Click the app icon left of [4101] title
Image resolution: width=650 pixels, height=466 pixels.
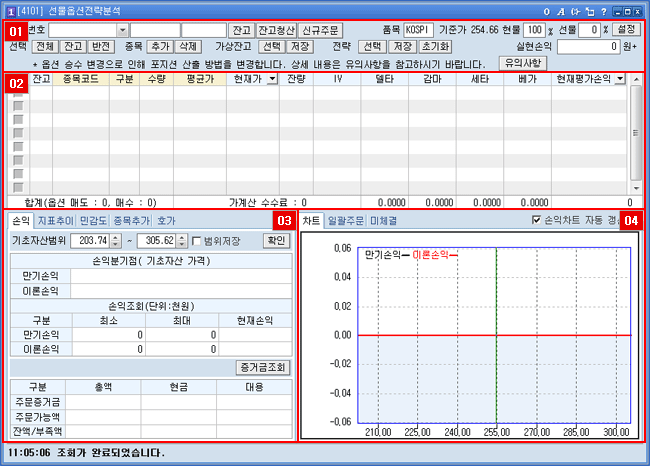click(10, 10)
